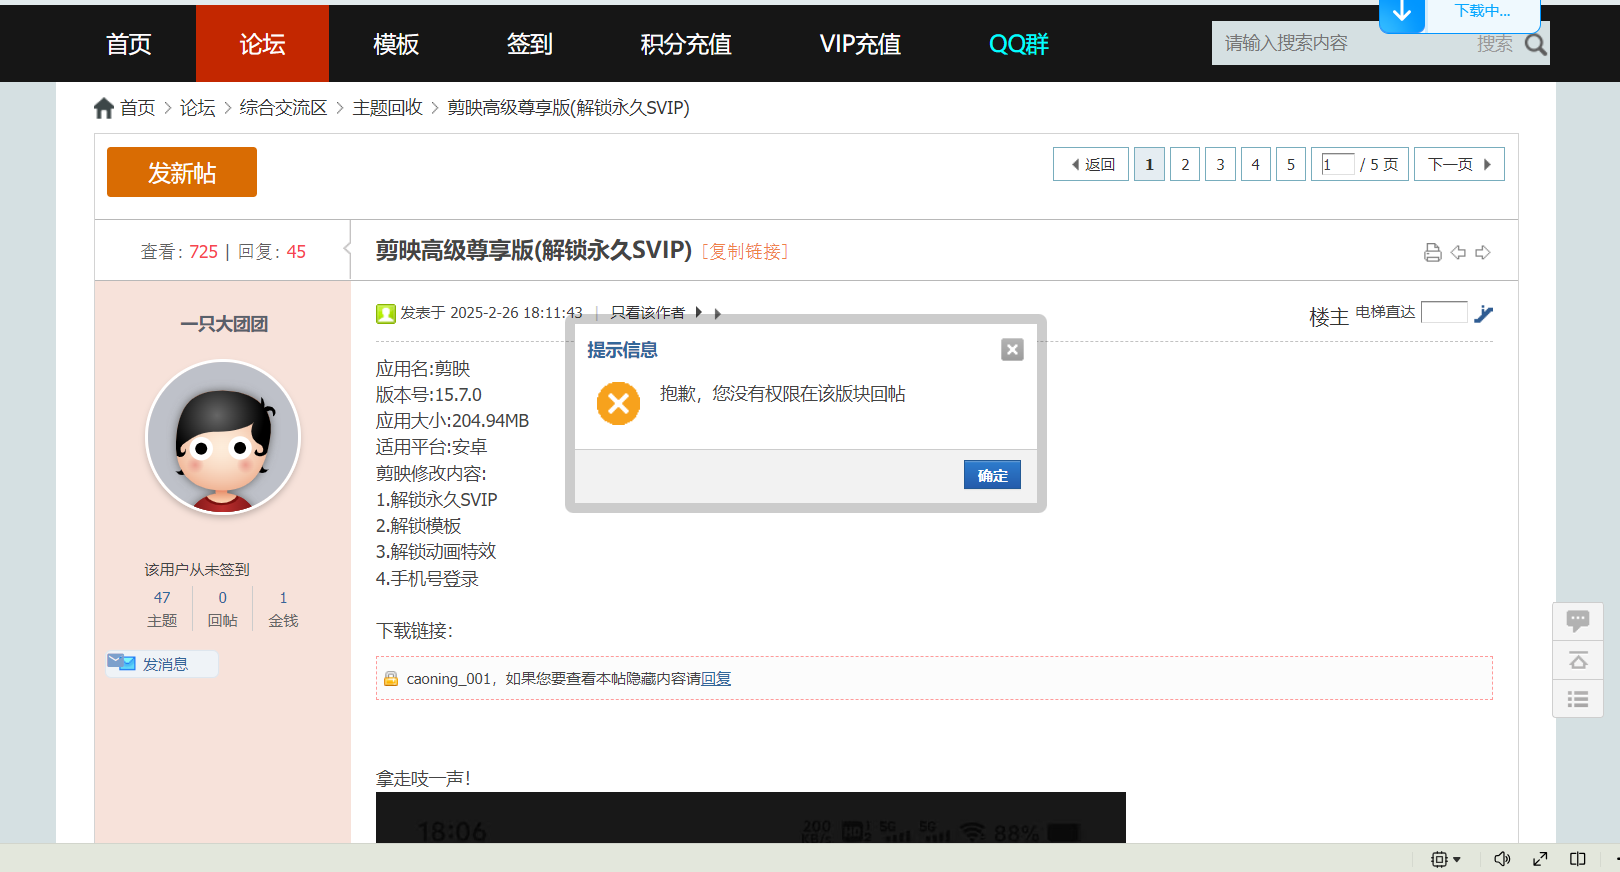The height and width of the screenshot is (872, 1620).
Task: Click the 复制链接 link
Action: 745,251
